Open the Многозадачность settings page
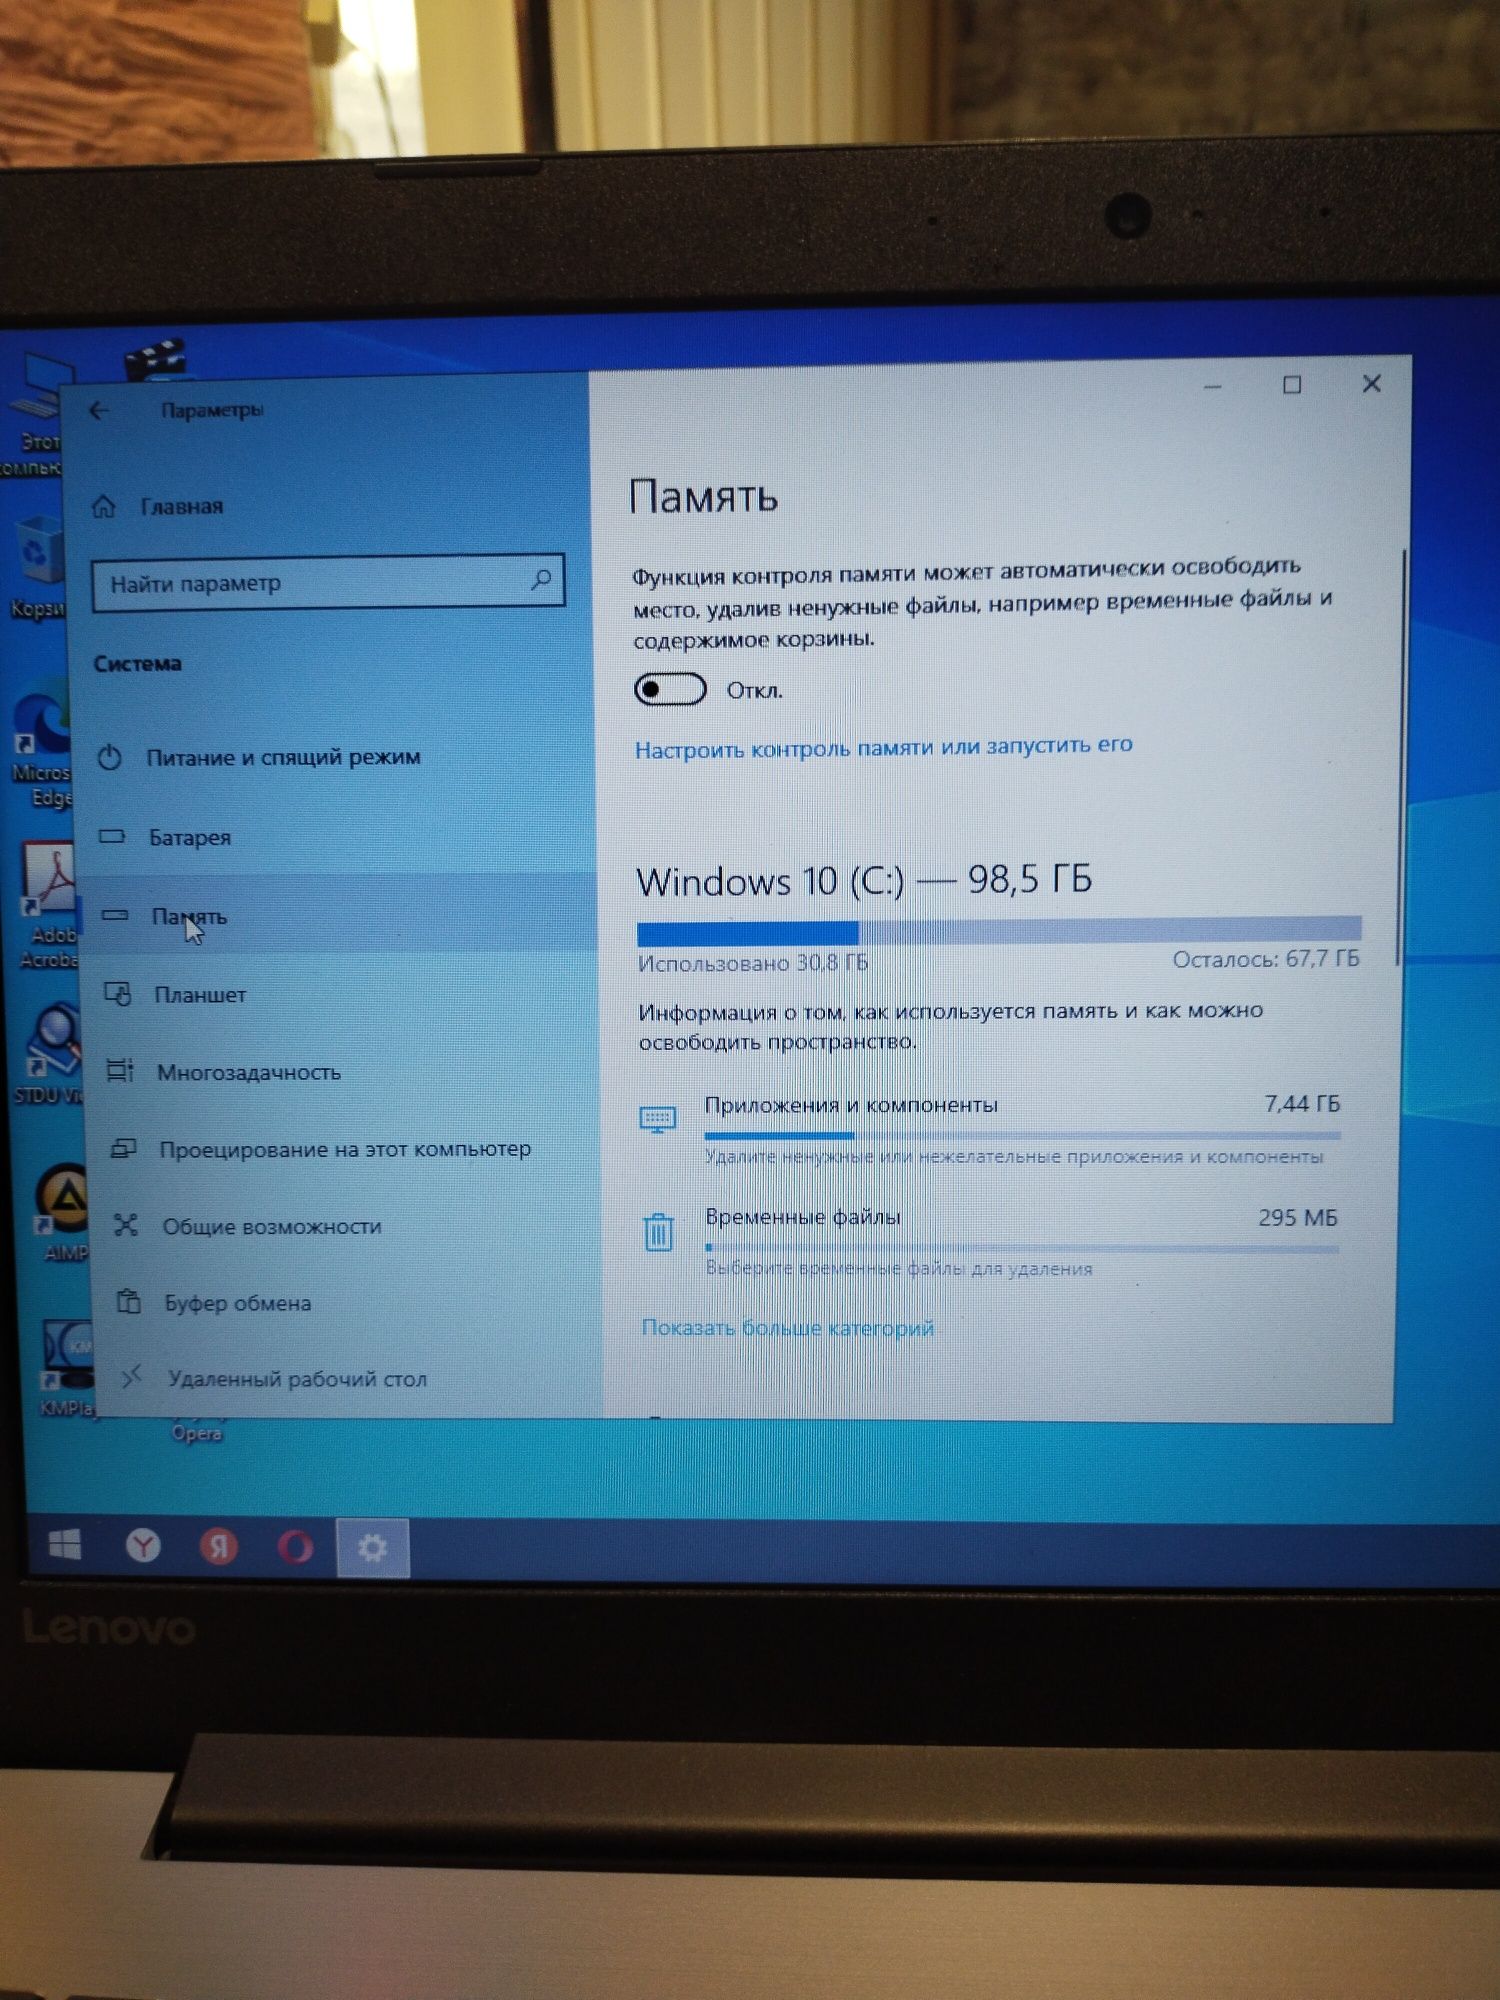Image resolution: width=1500 pixels, height=2000 pixels. pyautogui.click(x=249, y=1072)
